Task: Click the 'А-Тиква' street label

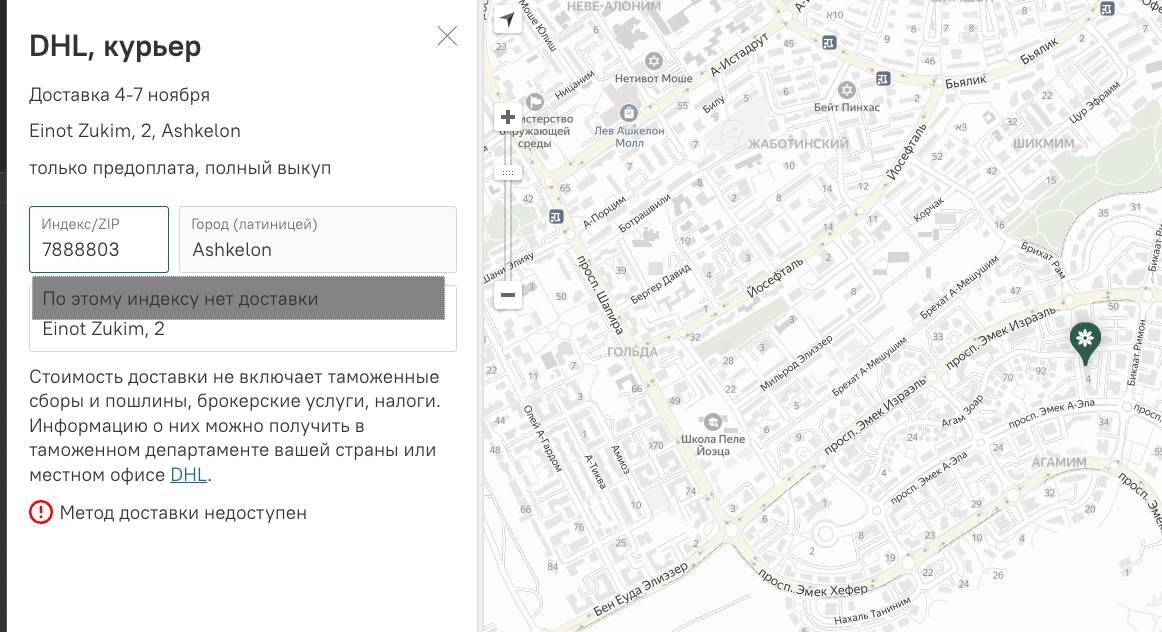Action: tap(596, 472)
